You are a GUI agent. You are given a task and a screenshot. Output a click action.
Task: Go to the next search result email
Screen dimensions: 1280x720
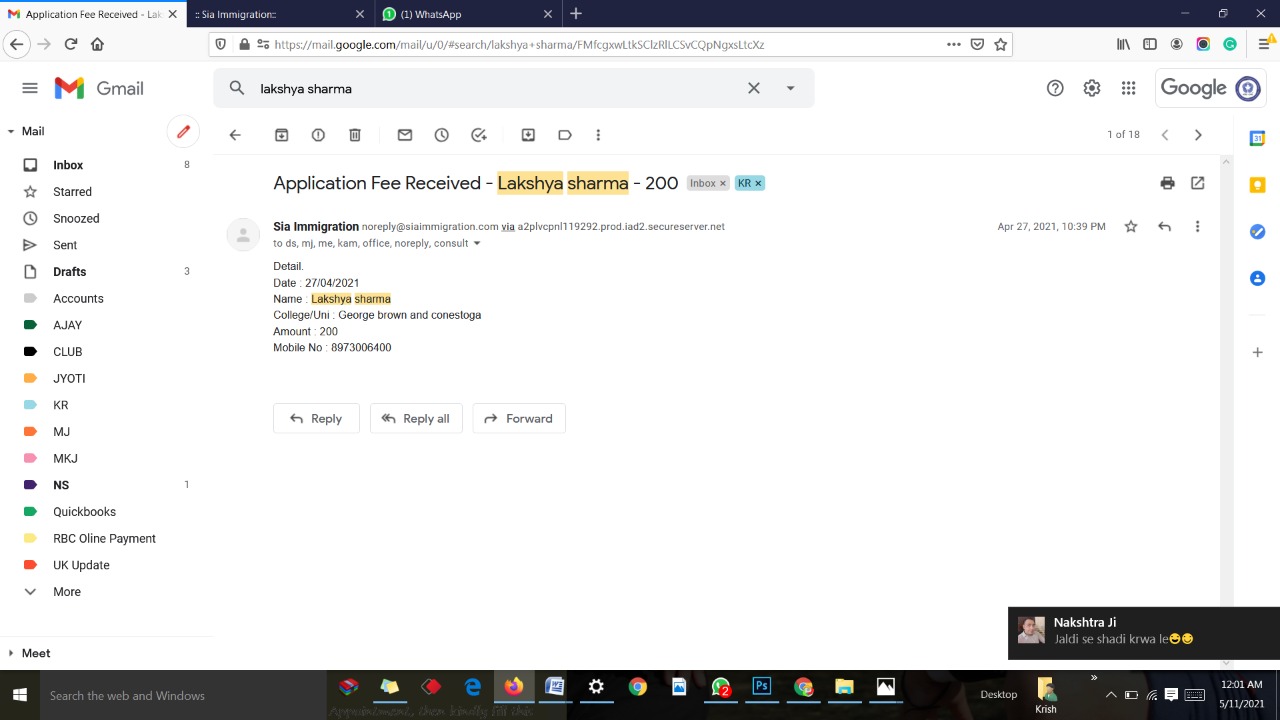1198,135
